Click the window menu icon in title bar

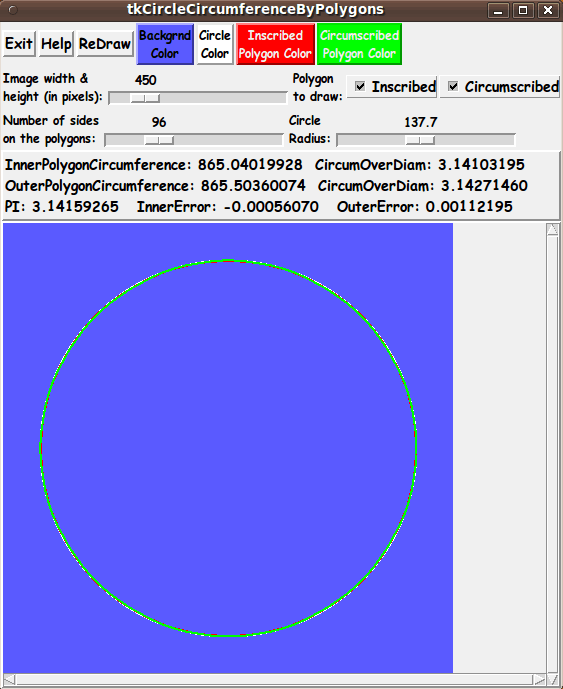pos(13,10)
